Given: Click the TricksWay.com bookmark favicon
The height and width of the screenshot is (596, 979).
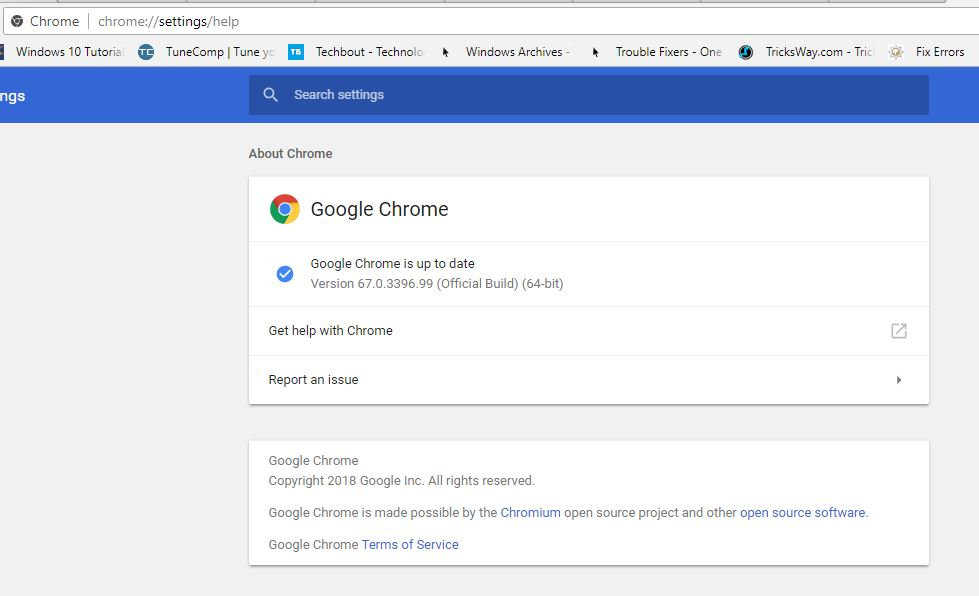Looking at the screenshot, I should 745,52.
